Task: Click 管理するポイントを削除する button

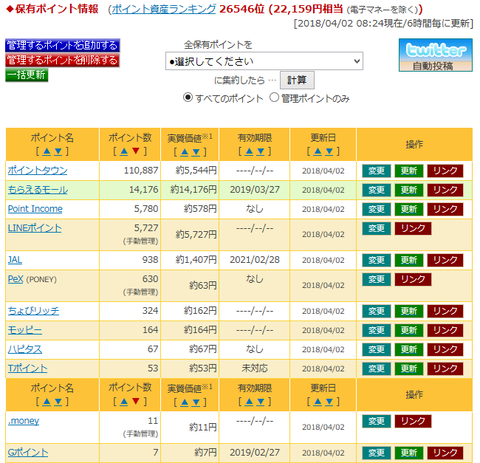Action: pyautogui.click(x=62, y=60)
